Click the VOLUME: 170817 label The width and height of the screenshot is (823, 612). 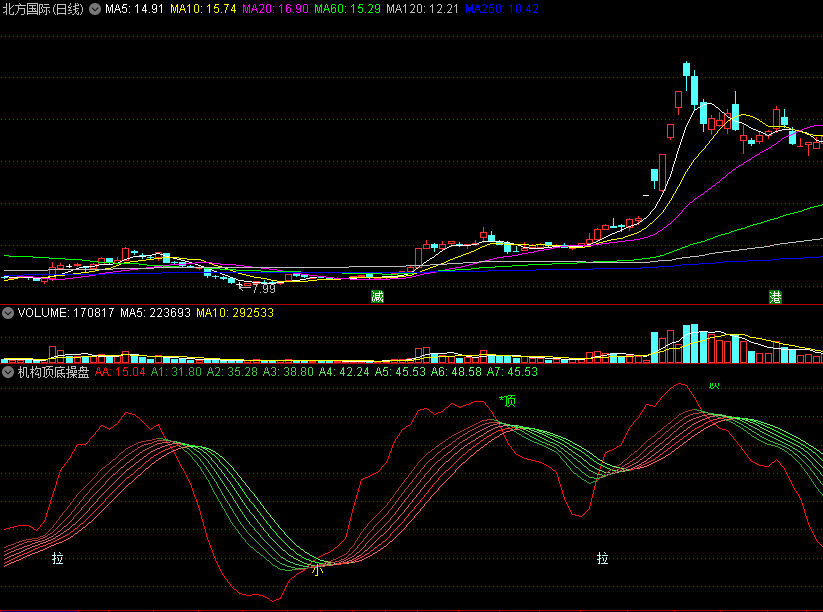click(66, 313)
